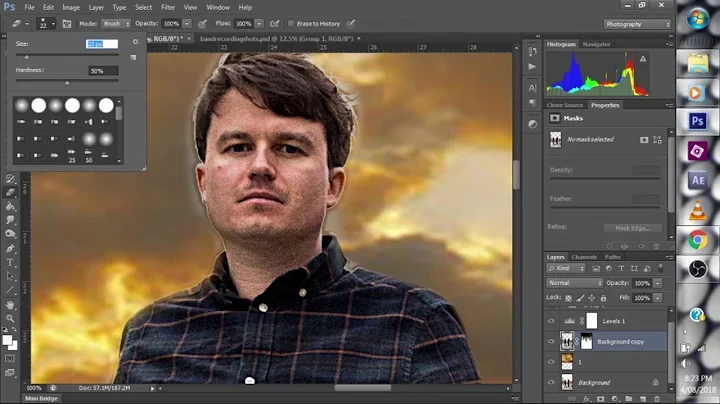
Task: Switch to the Channels tab
Action: pos(585,257)
